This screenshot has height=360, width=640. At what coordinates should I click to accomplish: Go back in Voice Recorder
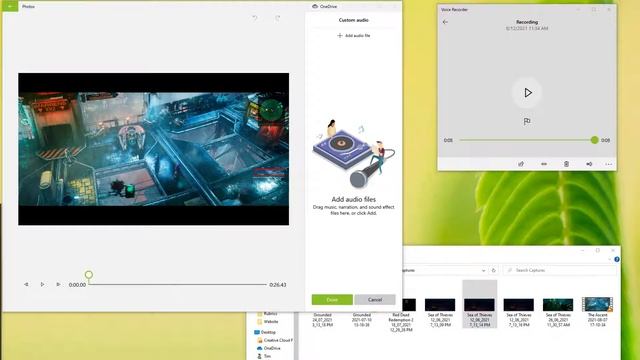point(445,22)
